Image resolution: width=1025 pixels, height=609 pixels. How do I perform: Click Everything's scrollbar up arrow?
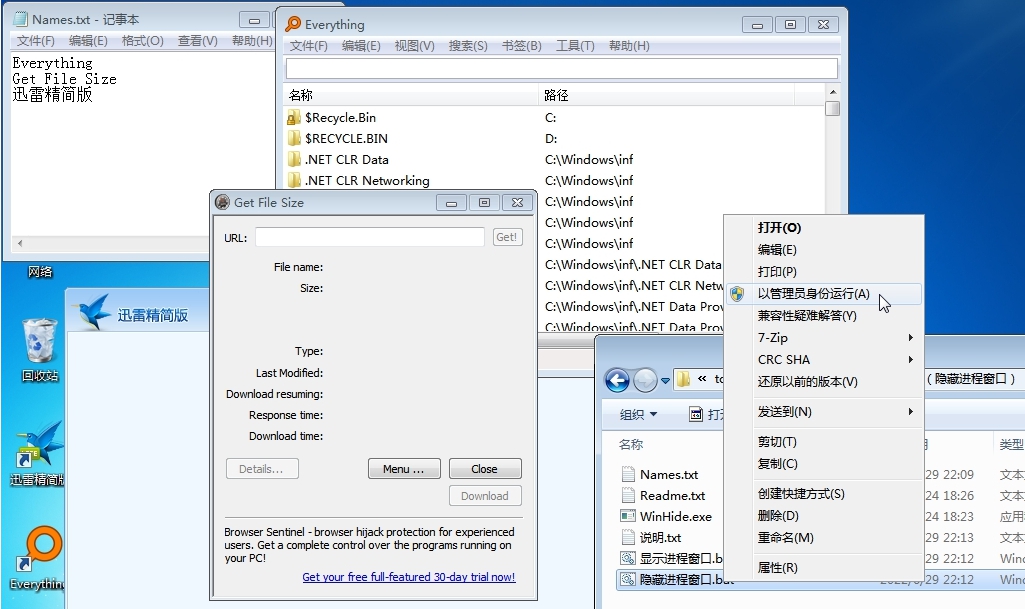832,92
